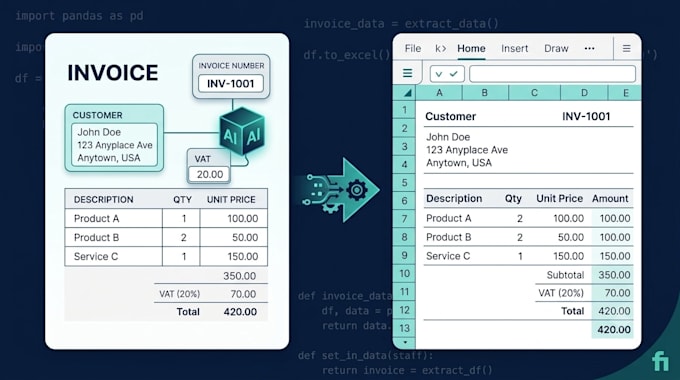Click the 'Subtotal' label in the spreadsheet

click(565, 275)
